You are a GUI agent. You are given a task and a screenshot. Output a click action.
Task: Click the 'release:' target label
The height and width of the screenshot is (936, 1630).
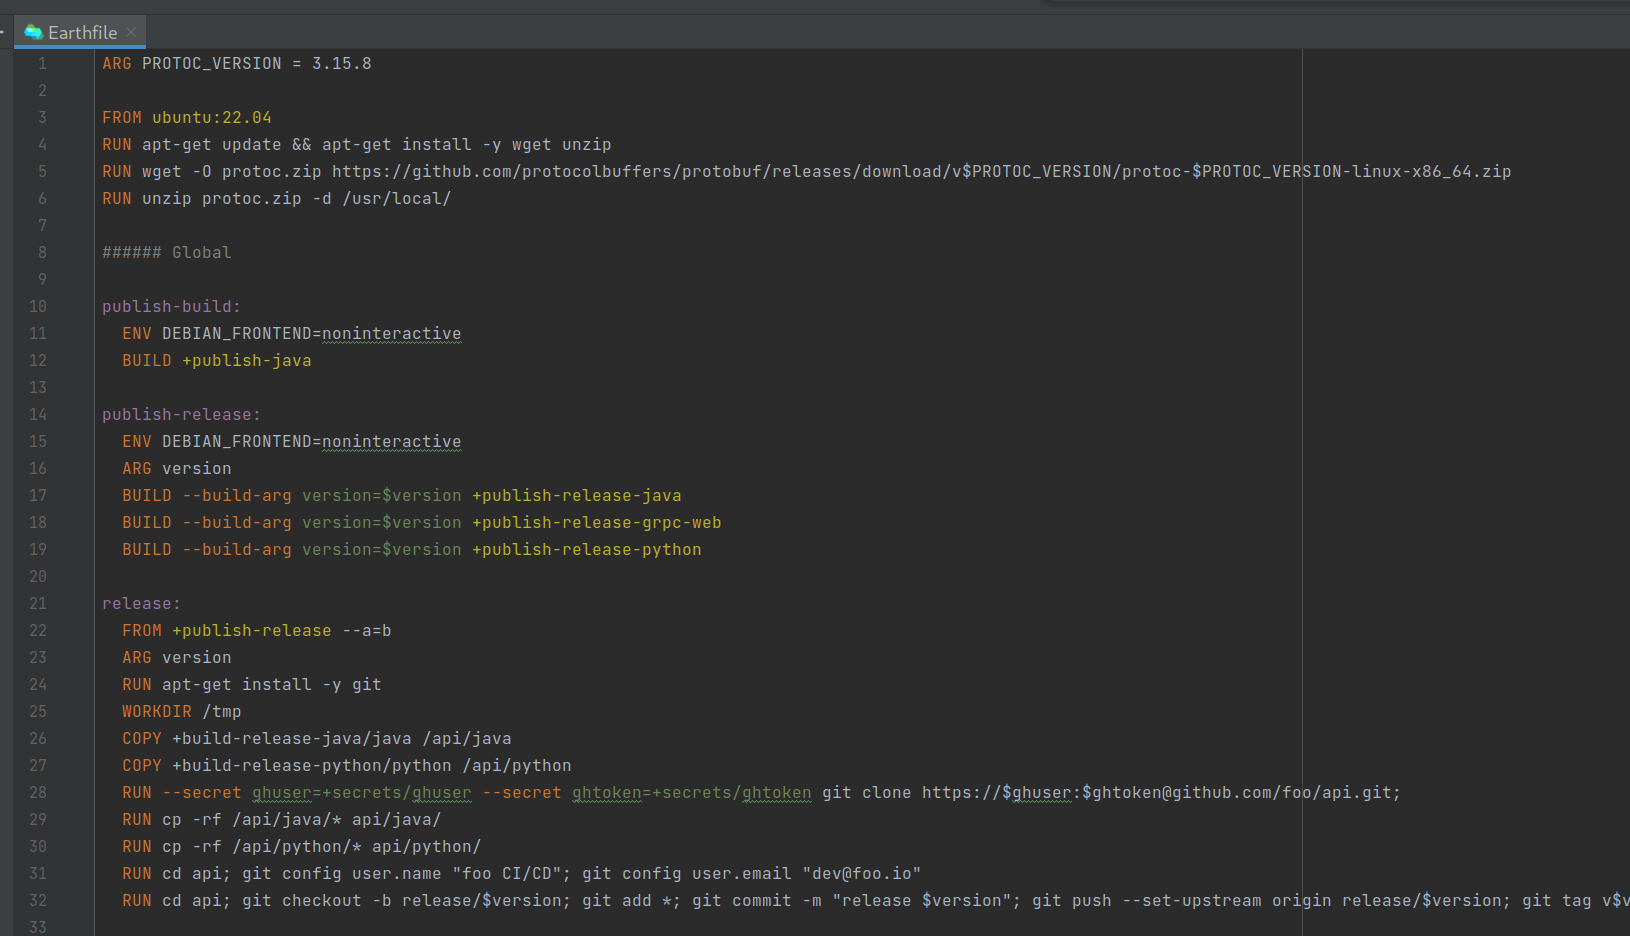coord(142,603)
